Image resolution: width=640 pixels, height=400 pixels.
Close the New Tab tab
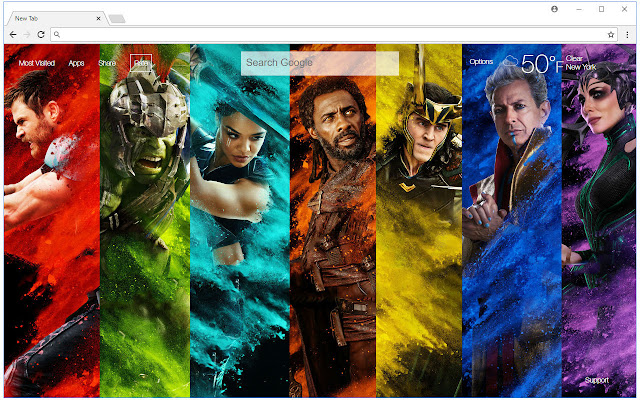(x=98, y=18)
